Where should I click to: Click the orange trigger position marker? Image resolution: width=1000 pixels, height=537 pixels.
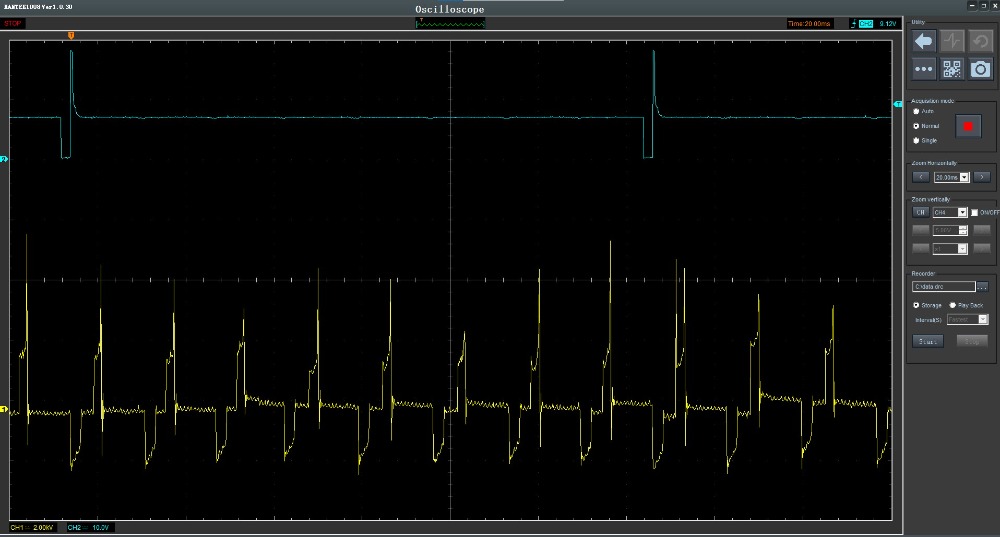pos(71,36)
